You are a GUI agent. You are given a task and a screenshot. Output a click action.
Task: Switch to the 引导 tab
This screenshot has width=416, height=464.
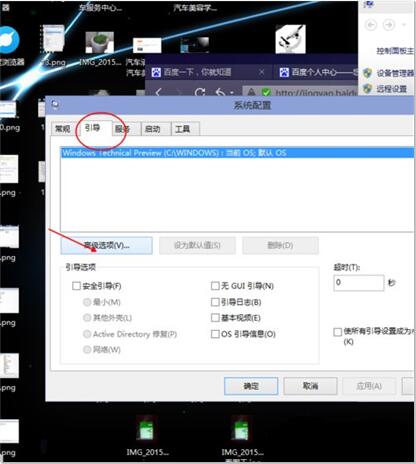pyautogui.click(x=92, y=128)
